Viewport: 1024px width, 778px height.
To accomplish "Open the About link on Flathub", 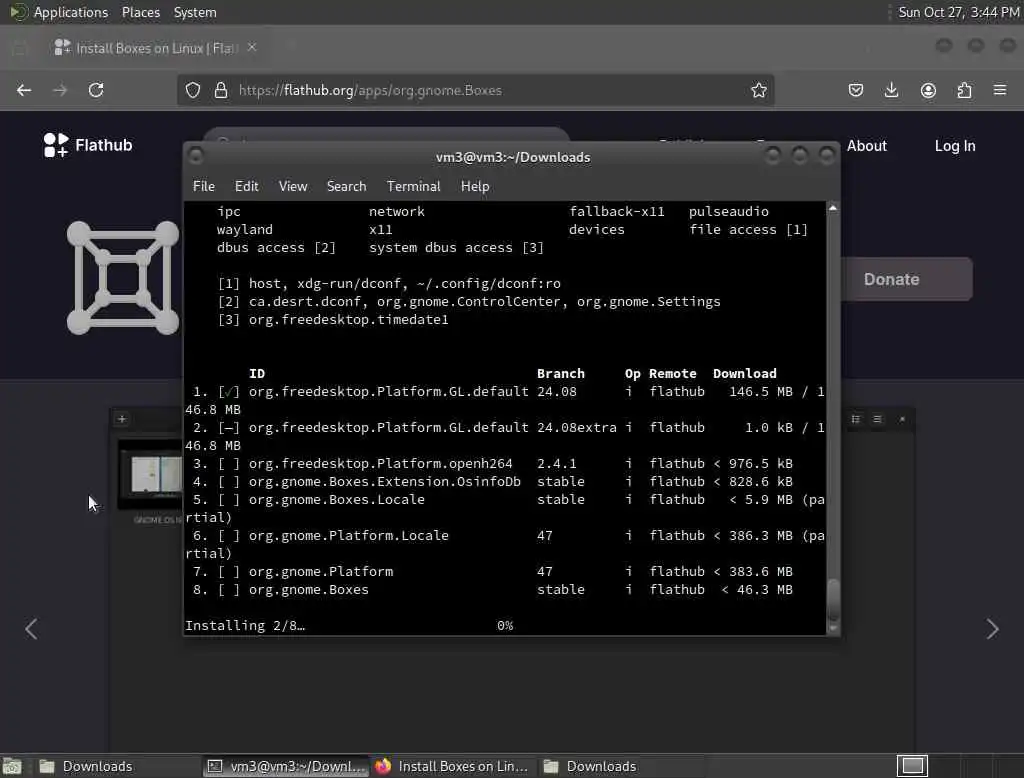I will [867, 146].
